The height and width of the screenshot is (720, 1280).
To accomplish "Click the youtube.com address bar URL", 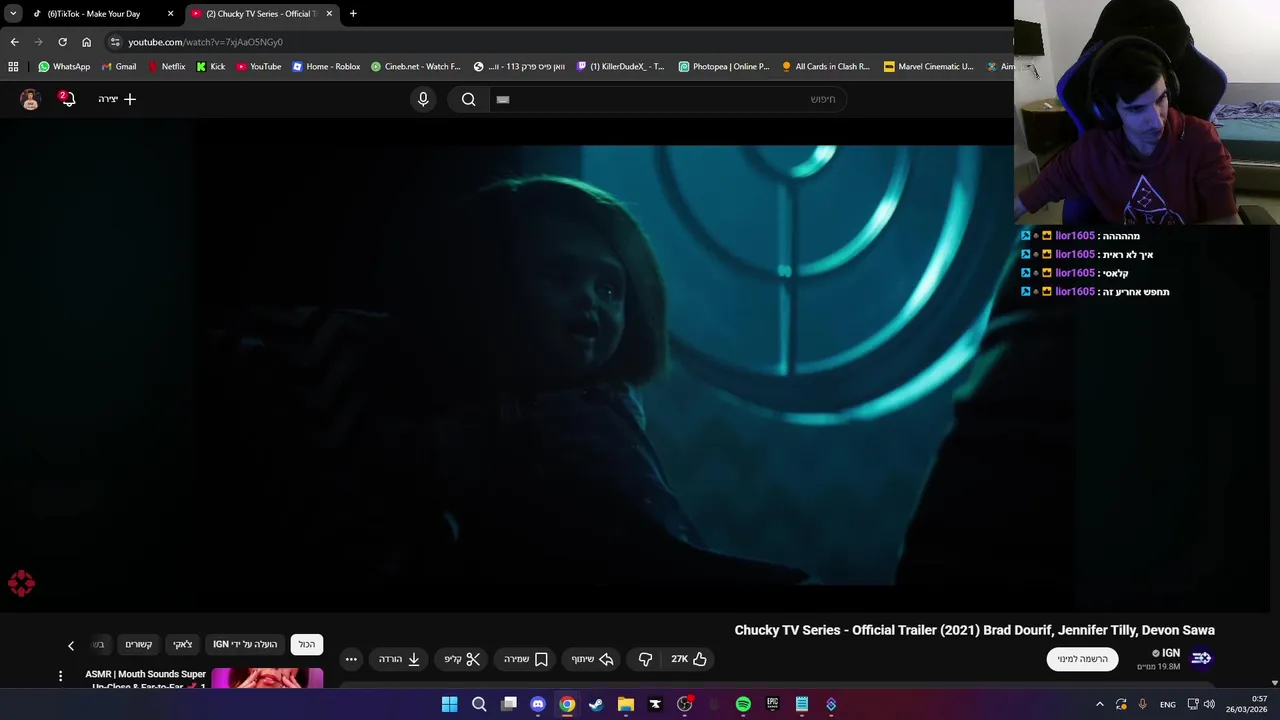I will (x=205, y=42).
